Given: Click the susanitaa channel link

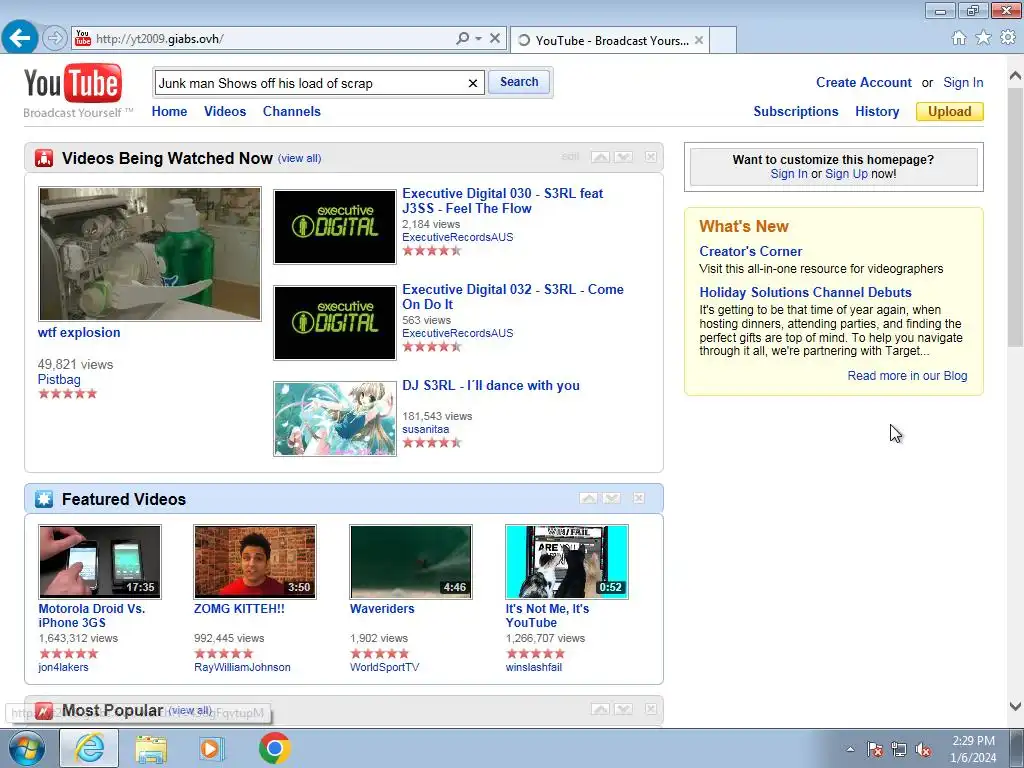Looking at the screenshot, I should 425,429.
